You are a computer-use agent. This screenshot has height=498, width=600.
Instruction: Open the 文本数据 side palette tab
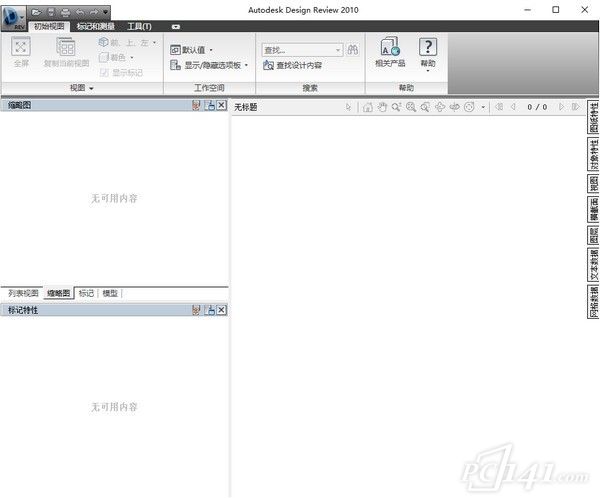point(593,265)
